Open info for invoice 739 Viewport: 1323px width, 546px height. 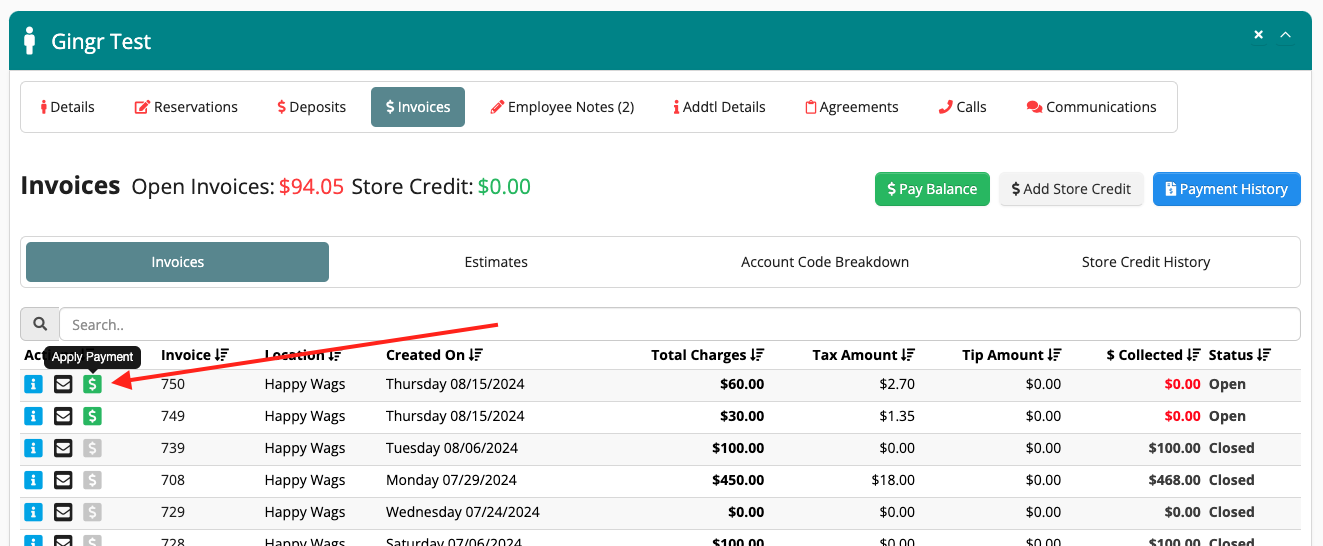33,448
